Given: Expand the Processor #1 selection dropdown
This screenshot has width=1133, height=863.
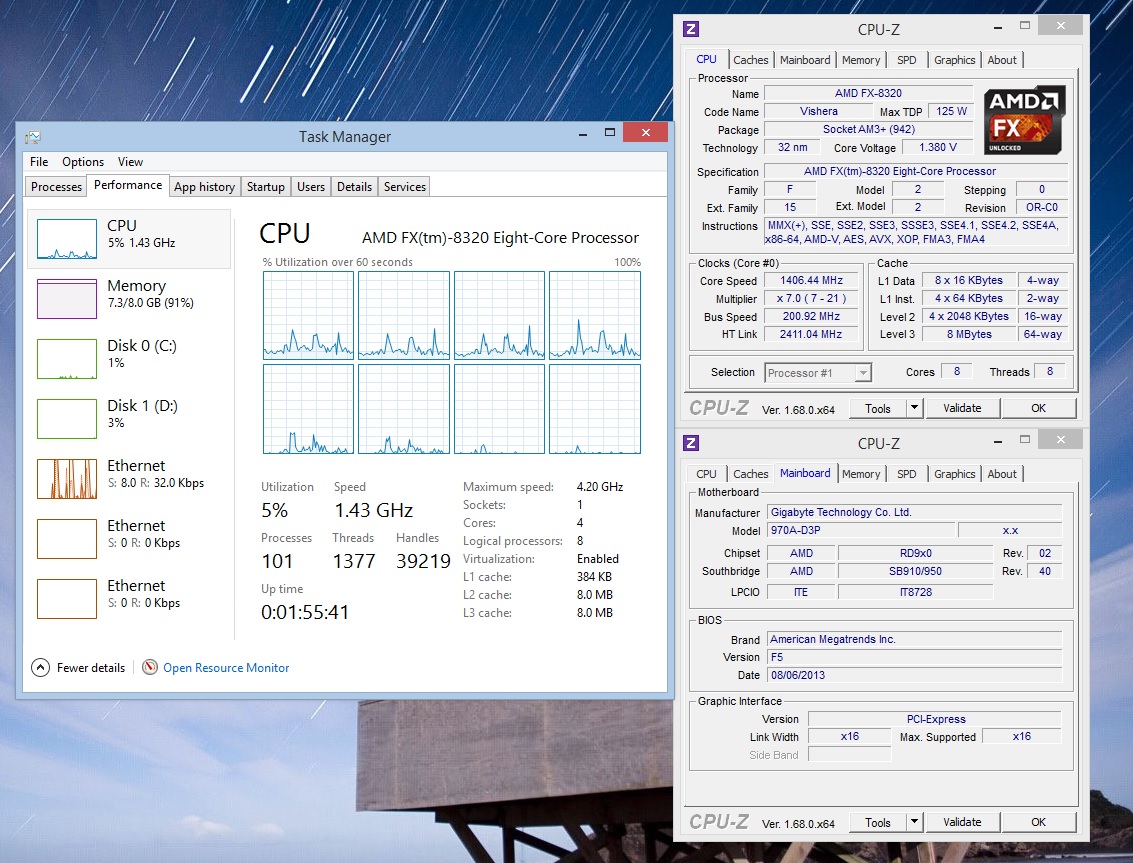Looking at the screenshot, I should tap(863, 373).
